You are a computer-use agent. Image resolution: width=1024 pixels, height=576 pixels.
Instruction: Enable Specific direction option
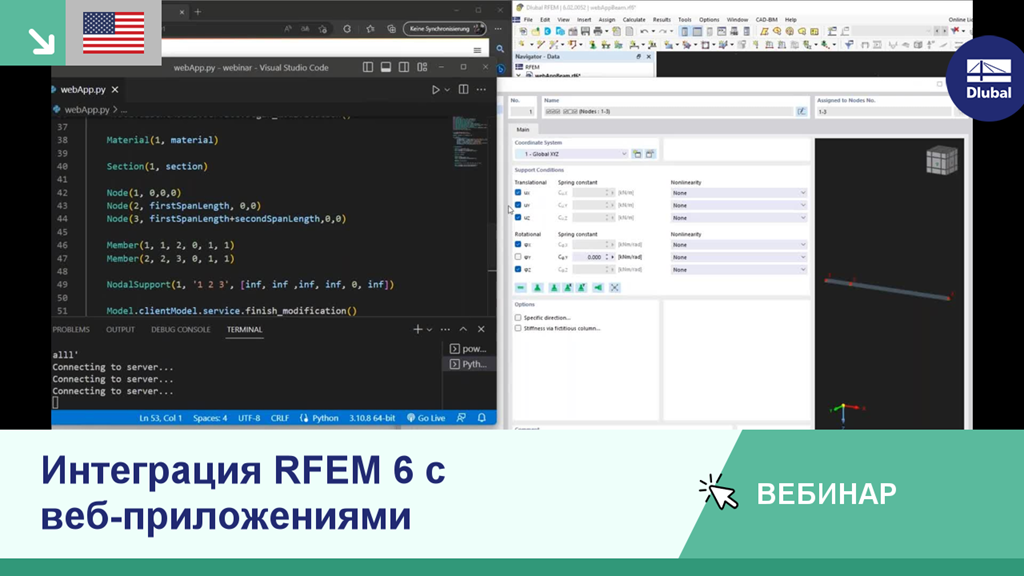coord(518,317)
